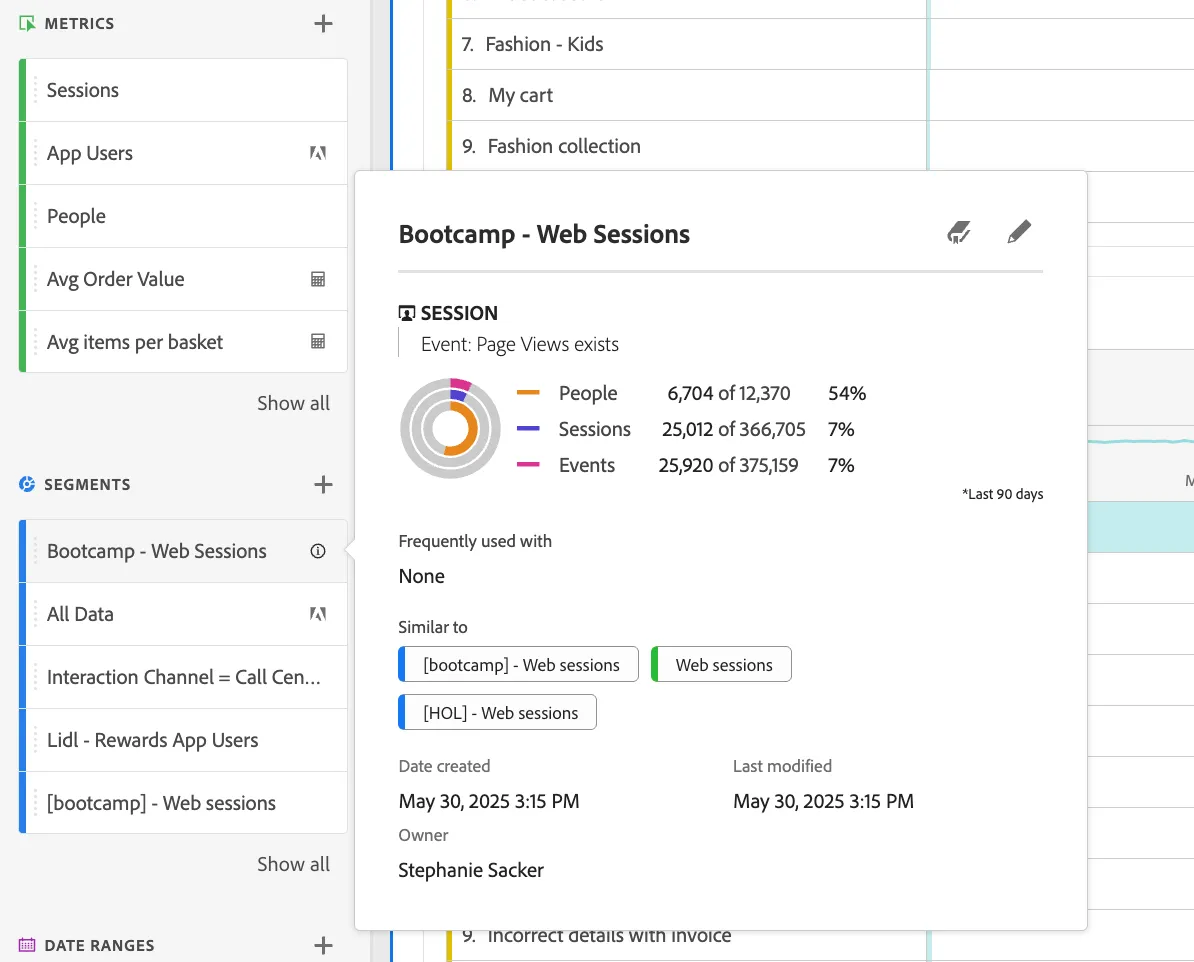Add a new segment with plus icon
1194x962 pixels.
(323, 484)
